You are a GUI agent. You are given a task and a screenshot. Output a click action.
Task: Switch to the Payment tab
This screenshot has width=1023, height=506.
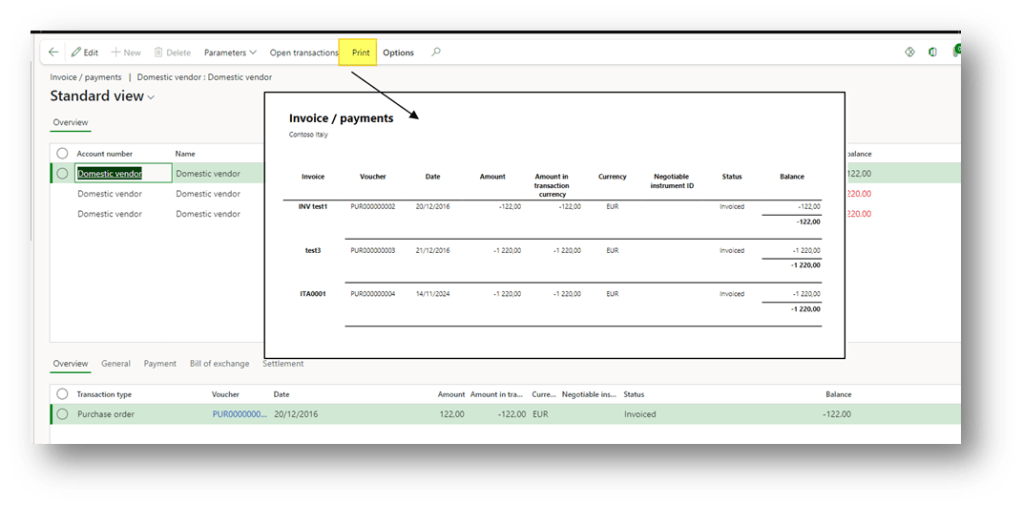tap(160, 364)
